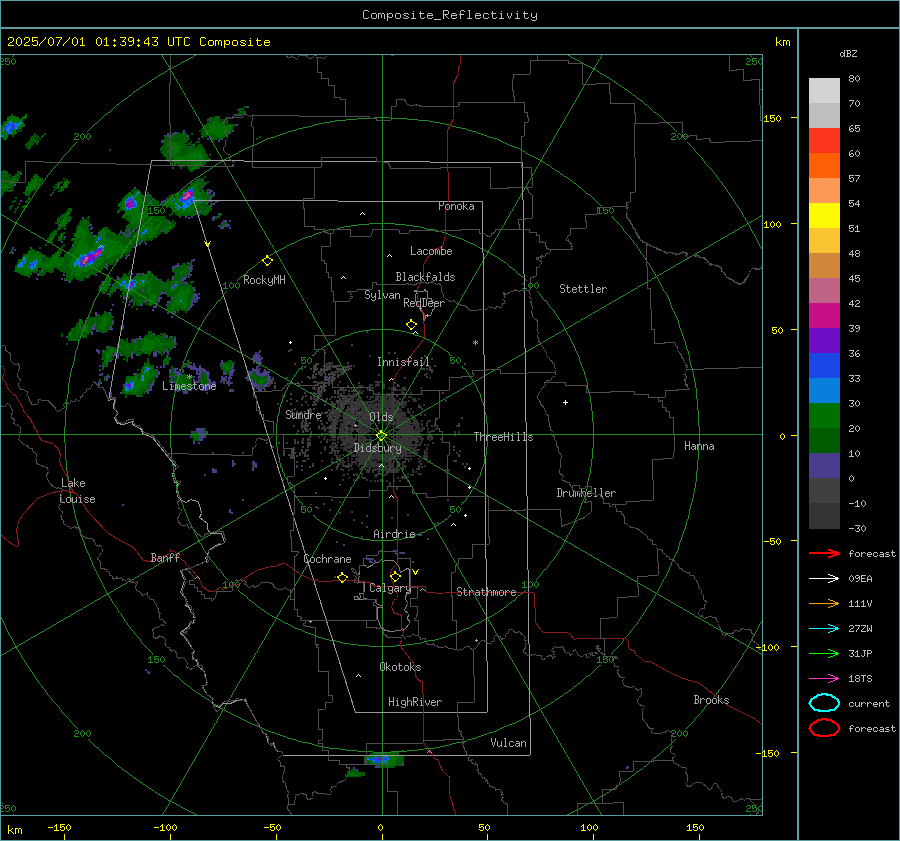This screenshot has height=841, width=900.
Task: Click the Hanna label
Action: 699,446
